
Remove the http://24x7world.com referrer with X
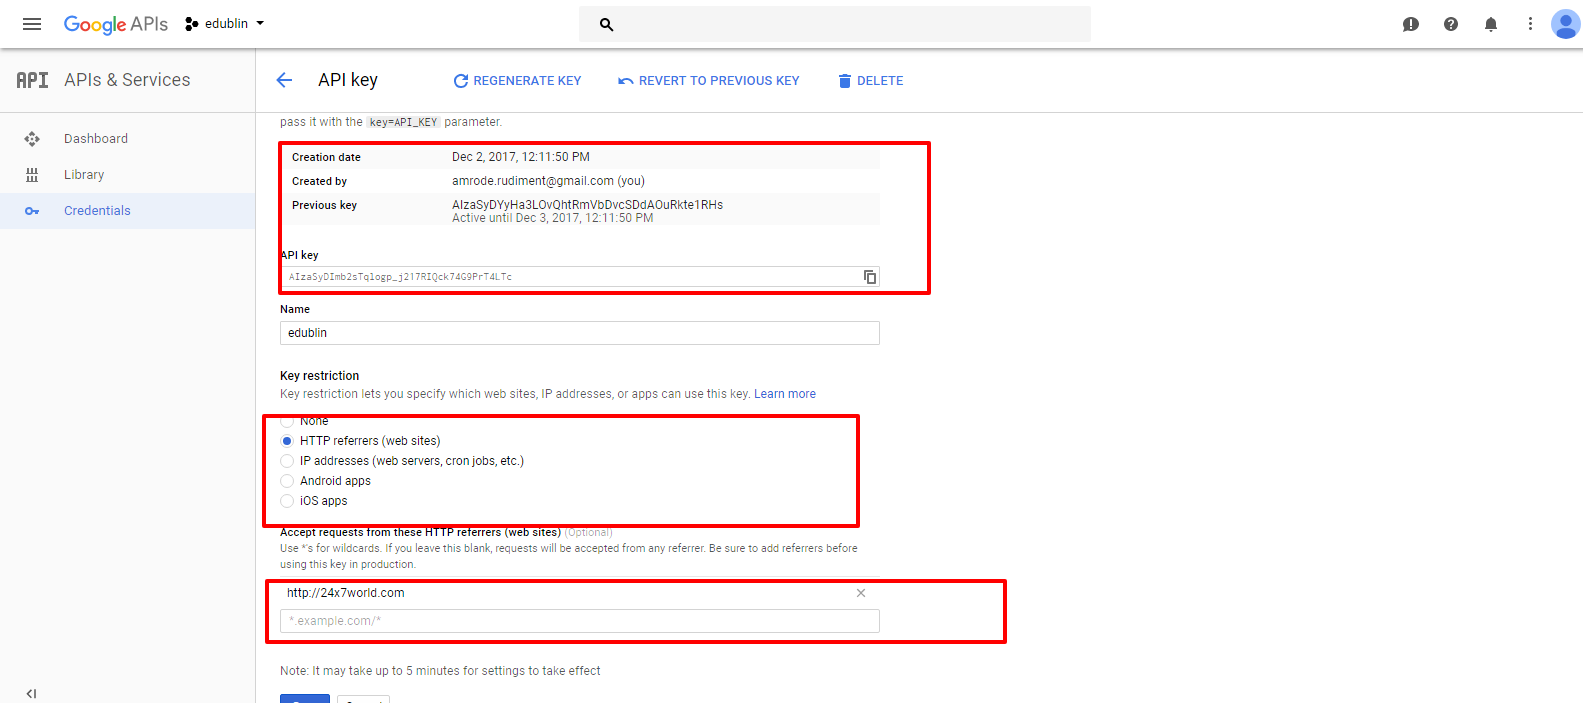point(861,593)
